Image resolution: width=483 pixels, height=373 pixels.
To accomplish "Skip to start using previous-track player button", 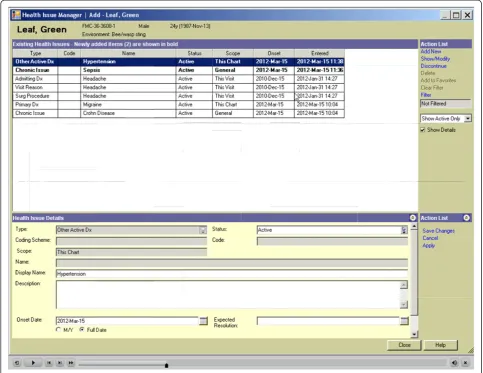I will point(49,363).
